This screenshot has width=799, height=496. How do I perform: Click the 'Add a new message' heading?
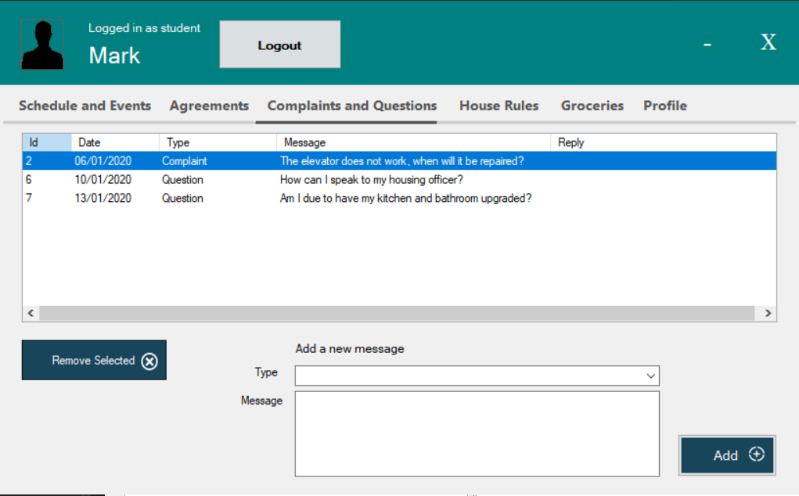pyautogui.click(x=350, y=349)
